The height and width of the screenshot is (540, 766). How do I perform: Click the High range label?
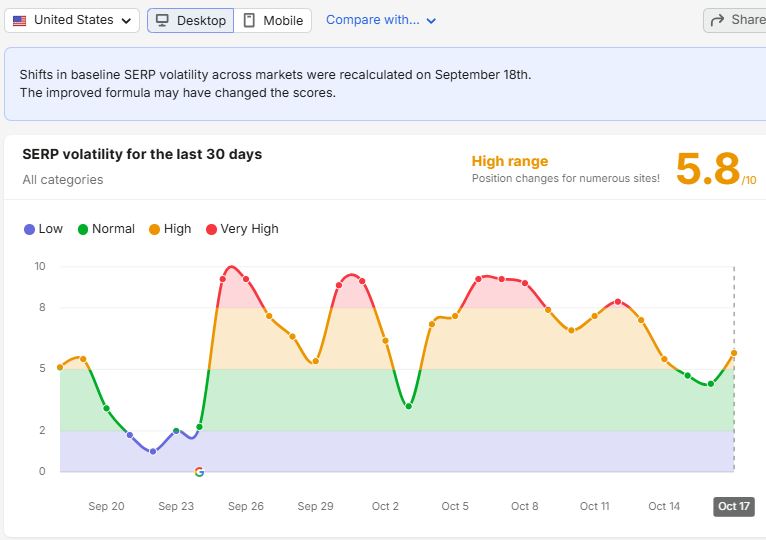(x=510, y=161)
